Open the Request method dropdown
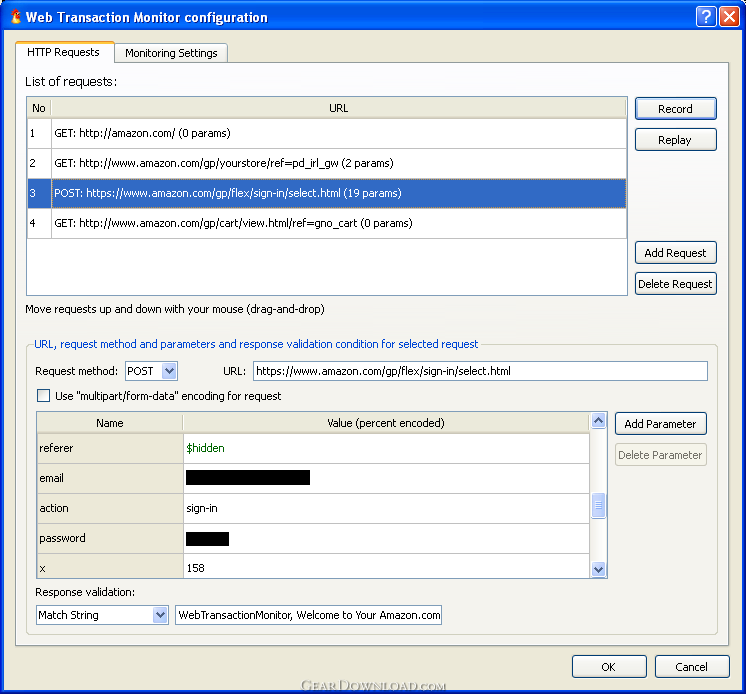 (x=151, y=371)
